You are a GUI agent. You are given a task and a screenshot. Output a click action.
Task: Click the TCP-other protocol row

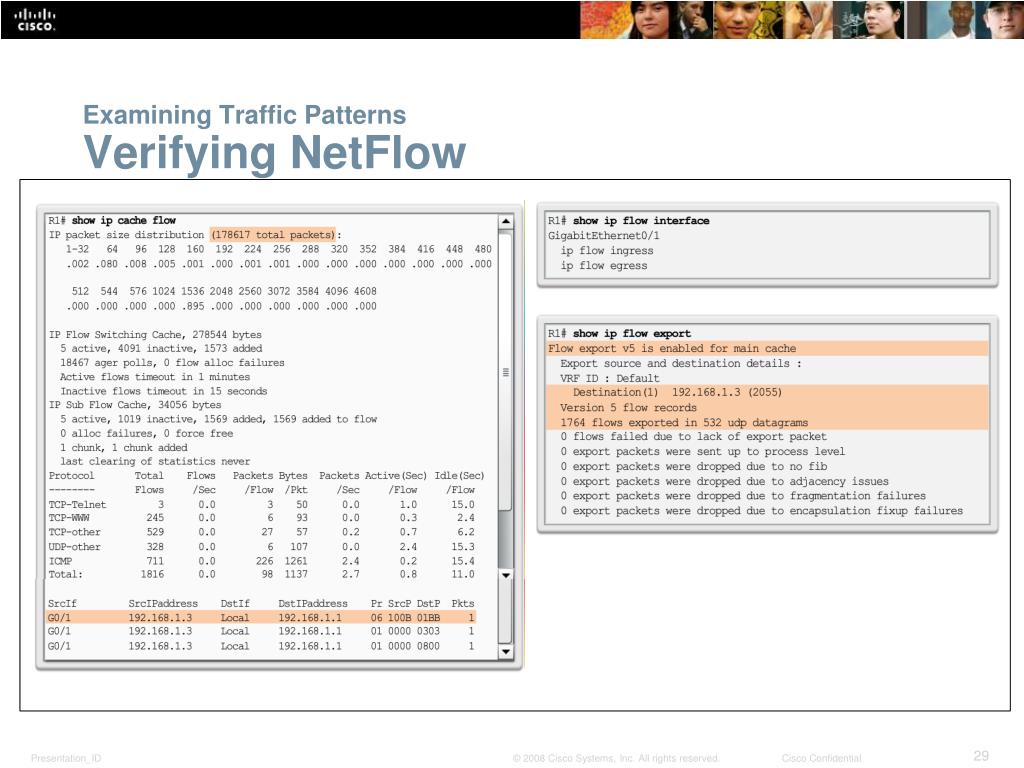261,532
